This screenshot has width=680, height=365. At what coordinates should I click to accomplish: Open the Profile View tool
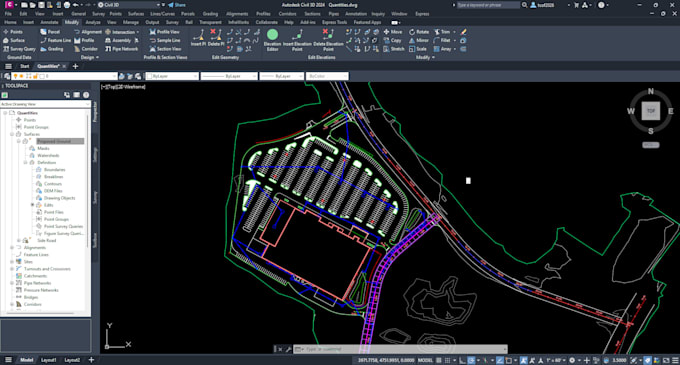(165, 32)
